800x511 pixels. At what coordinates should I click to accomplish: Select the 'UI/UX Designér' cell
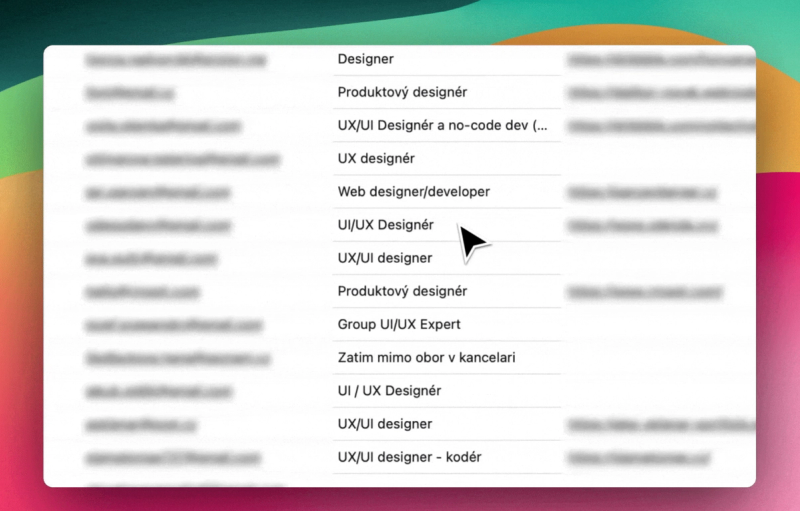click(x=447, y=225)
